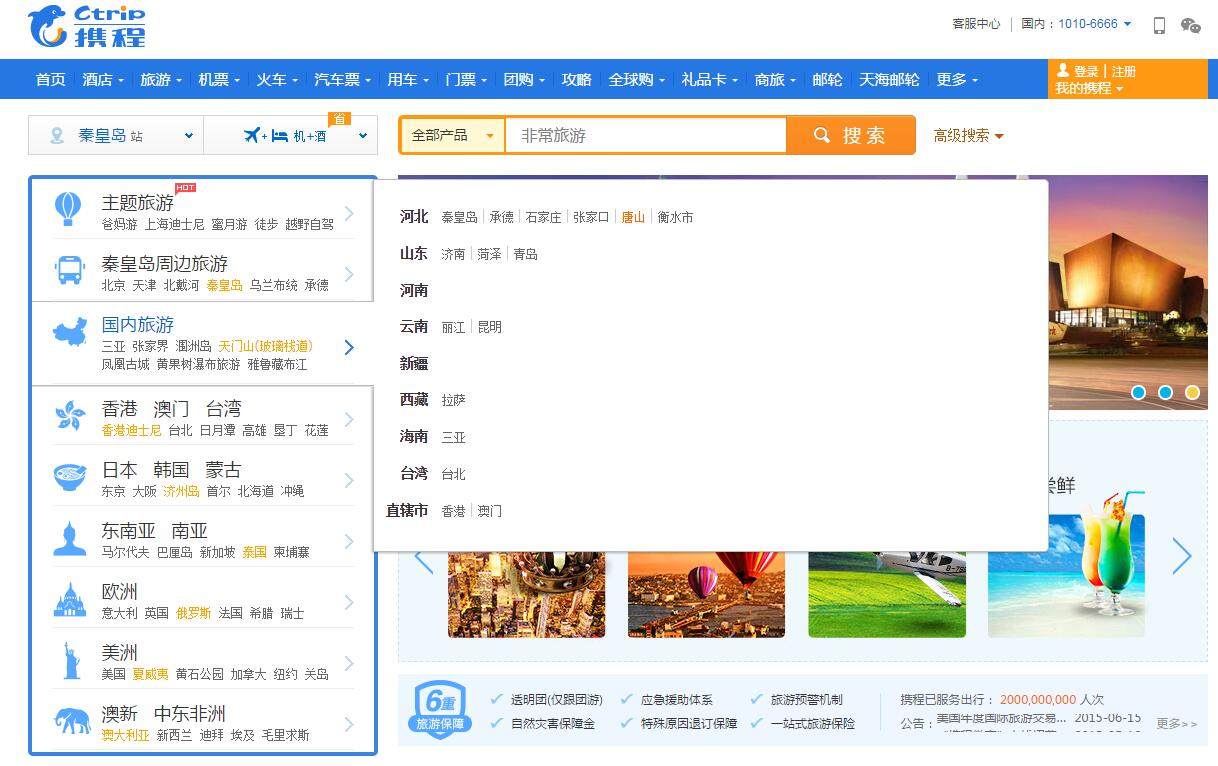Click the noodle bowl icon for 日本 韩国
This screenshot has width=1218, height=766.
tap(70, 478)
